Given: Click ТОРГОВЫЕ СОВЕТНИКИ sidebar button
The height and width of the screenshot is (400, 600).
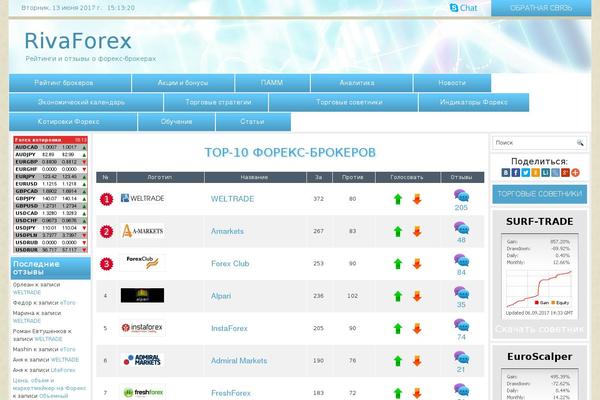Looking at the screenshot, I should tap(540, 194).
